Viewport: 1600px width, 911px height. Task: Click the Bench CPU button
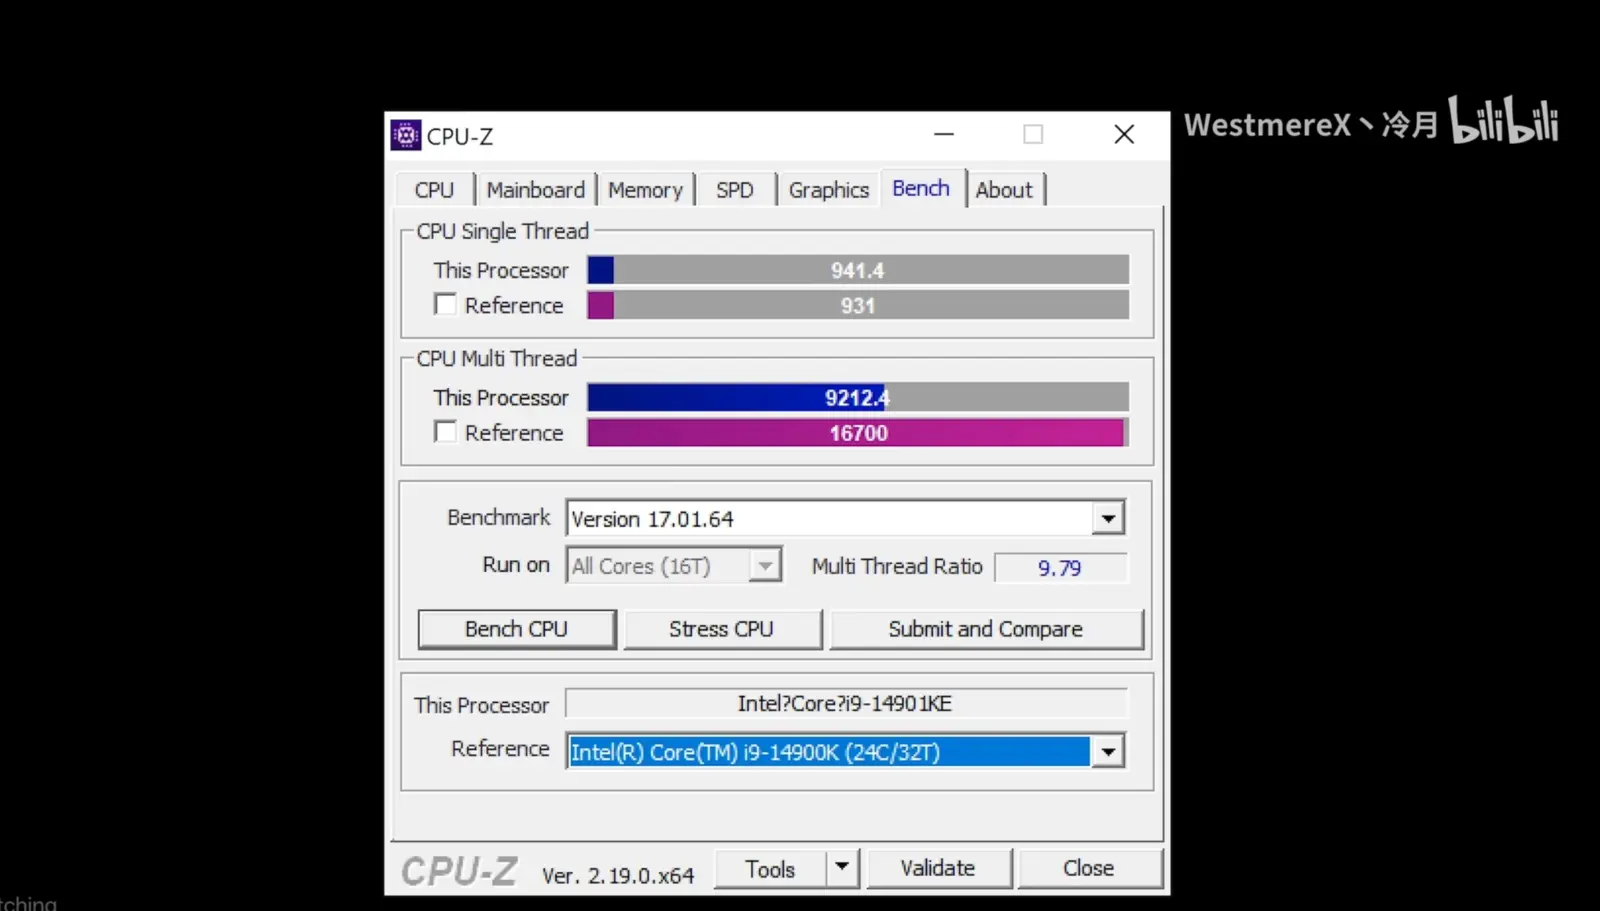[x=517, y=629]
